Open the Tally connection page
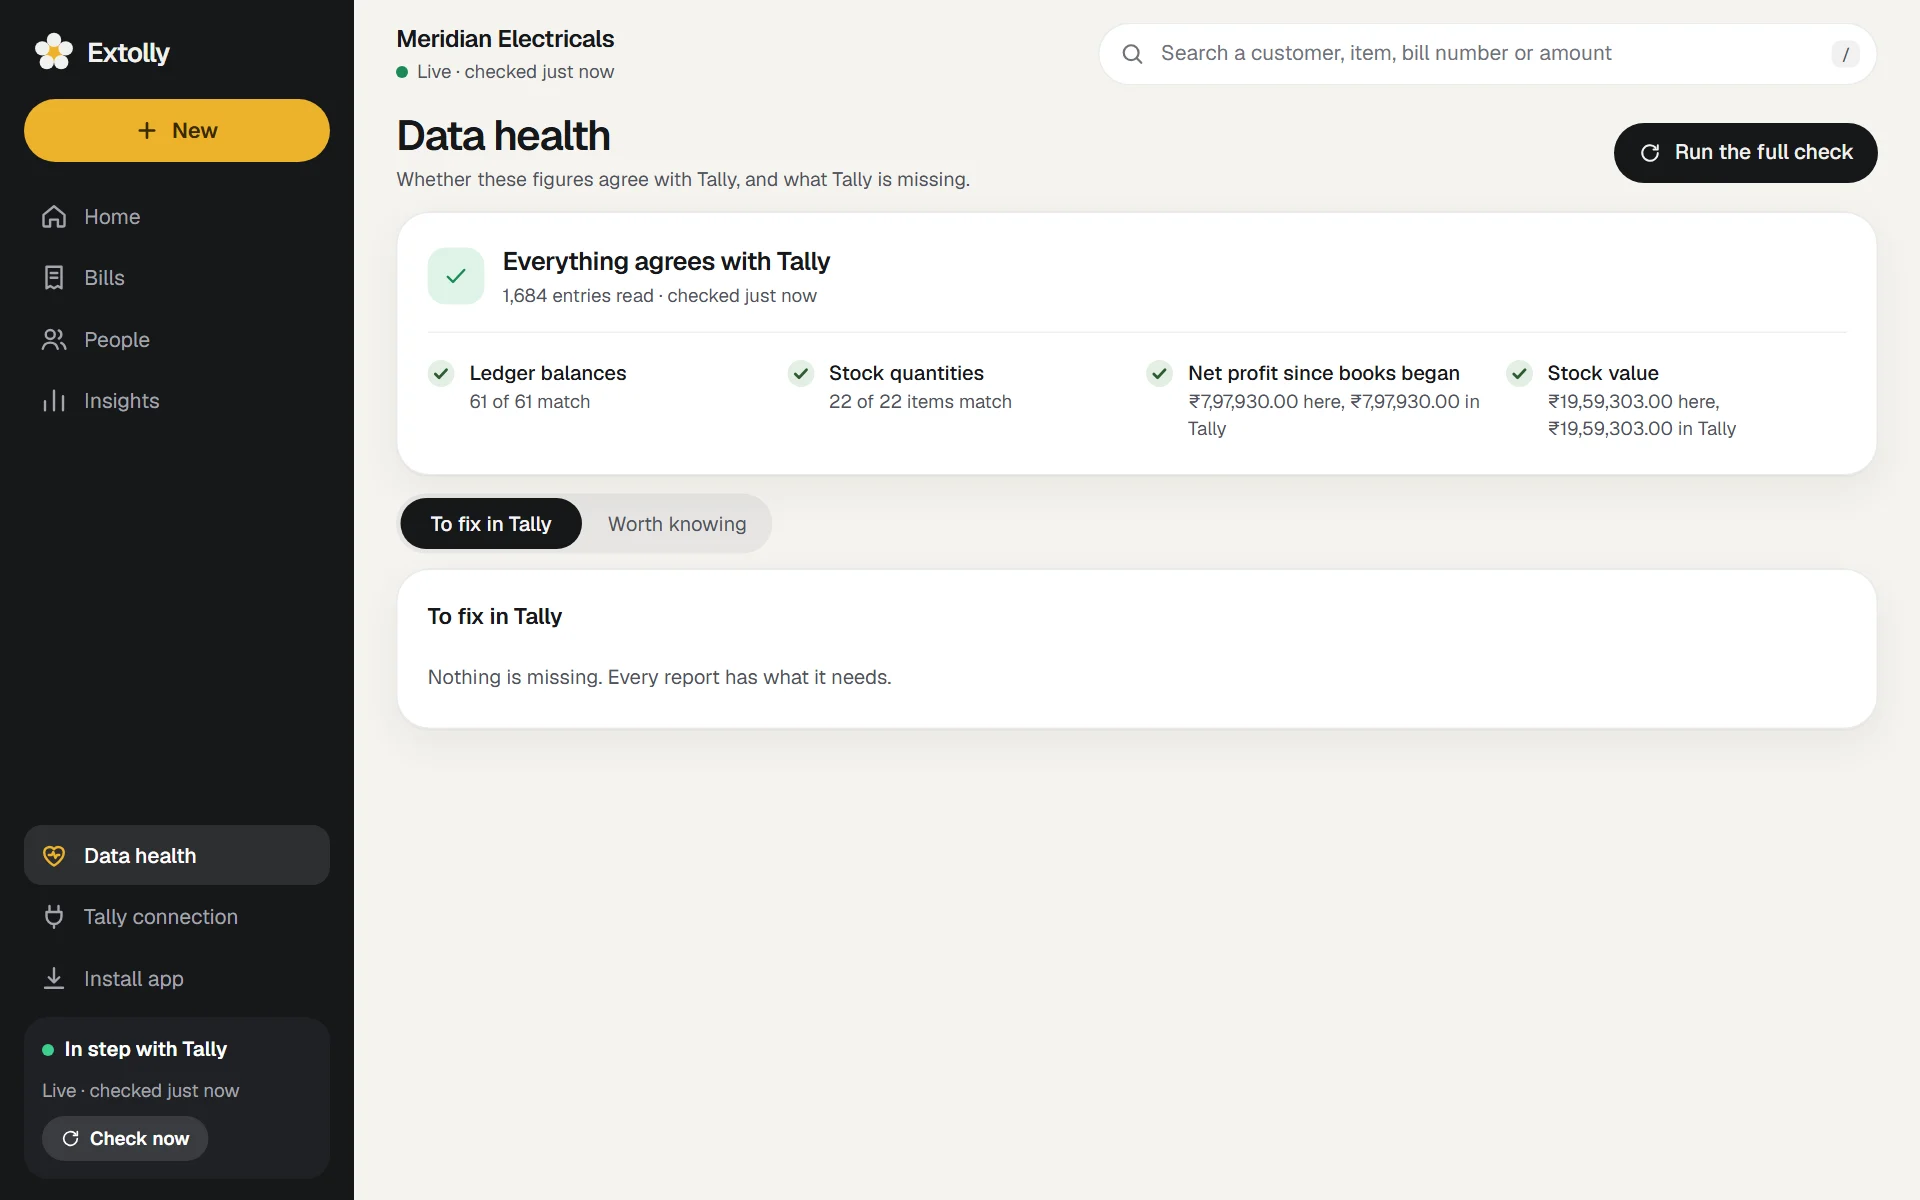This screenshot has height=1200, width=1920. tap(177, 917)
